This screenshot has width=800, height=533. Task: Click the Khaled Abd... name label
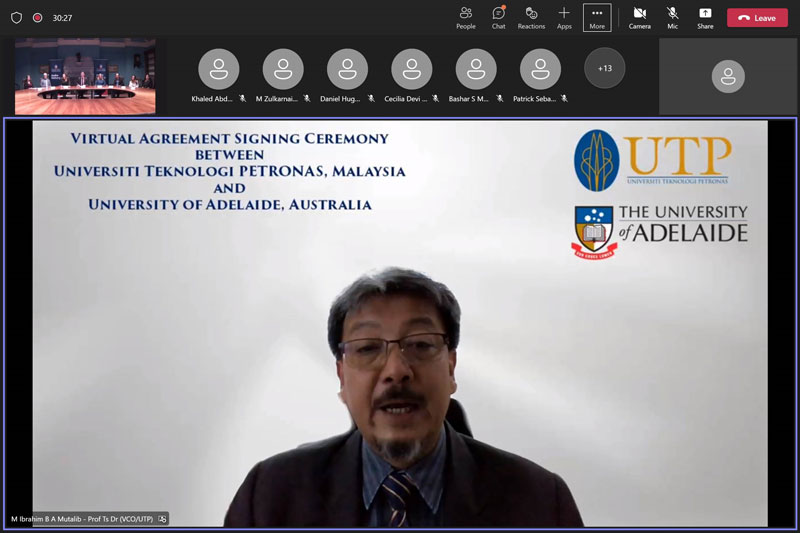click(x=212, y=99)
